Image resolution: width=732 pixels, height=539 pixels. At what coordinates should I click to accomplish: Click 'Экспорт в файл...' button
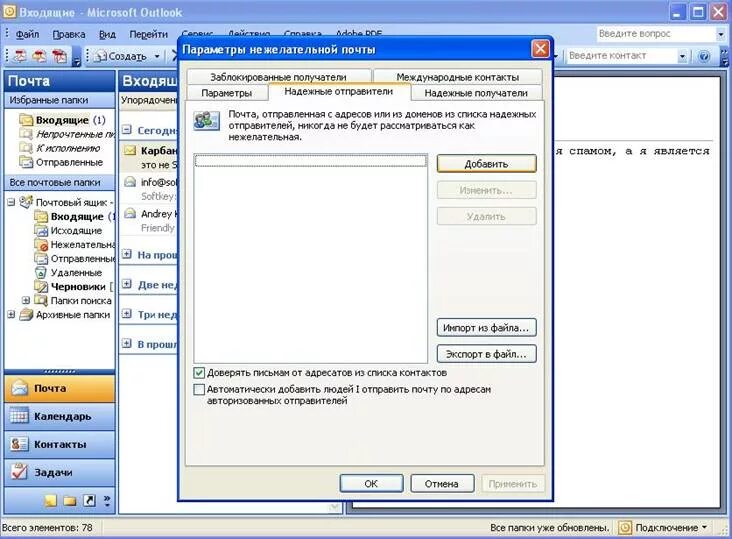[486, 354]
